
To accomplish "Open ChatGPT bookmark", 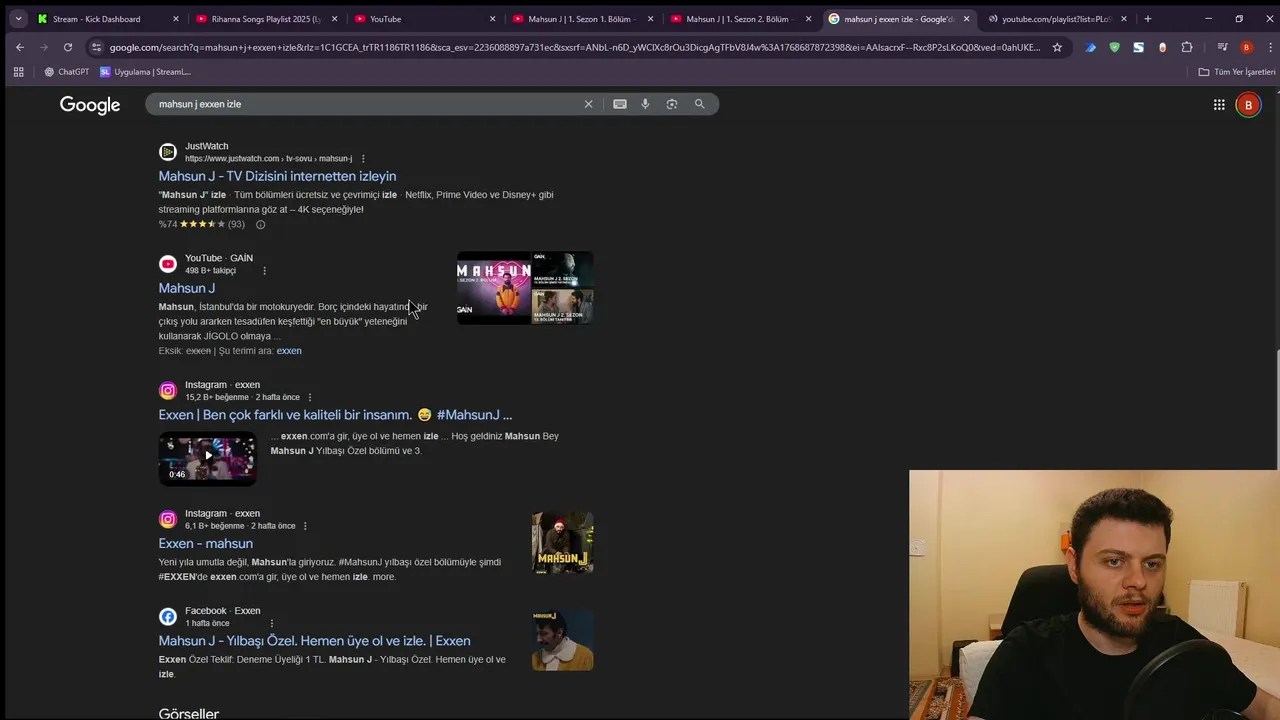I will click(66, 72).
